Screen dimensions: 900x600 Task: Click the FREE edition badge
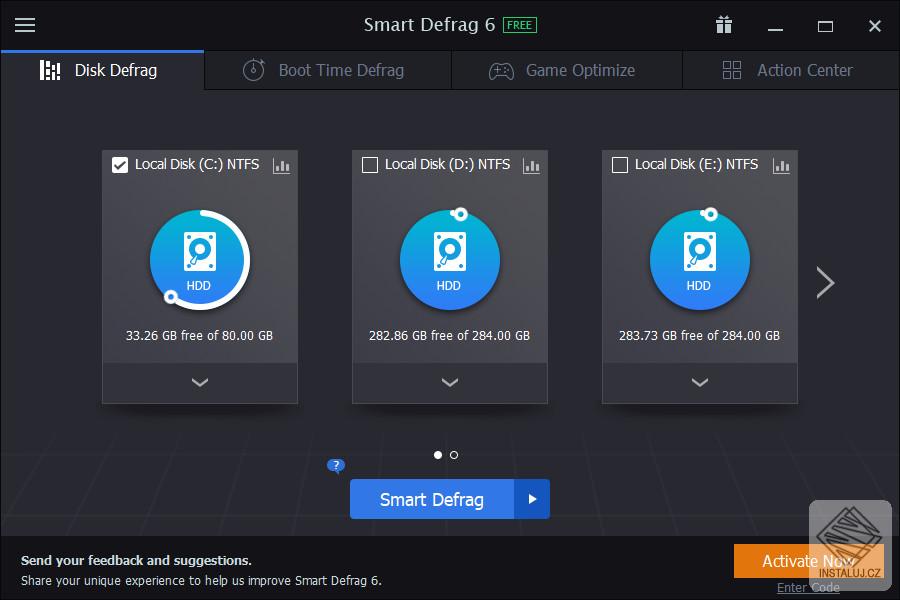(519, 25)
